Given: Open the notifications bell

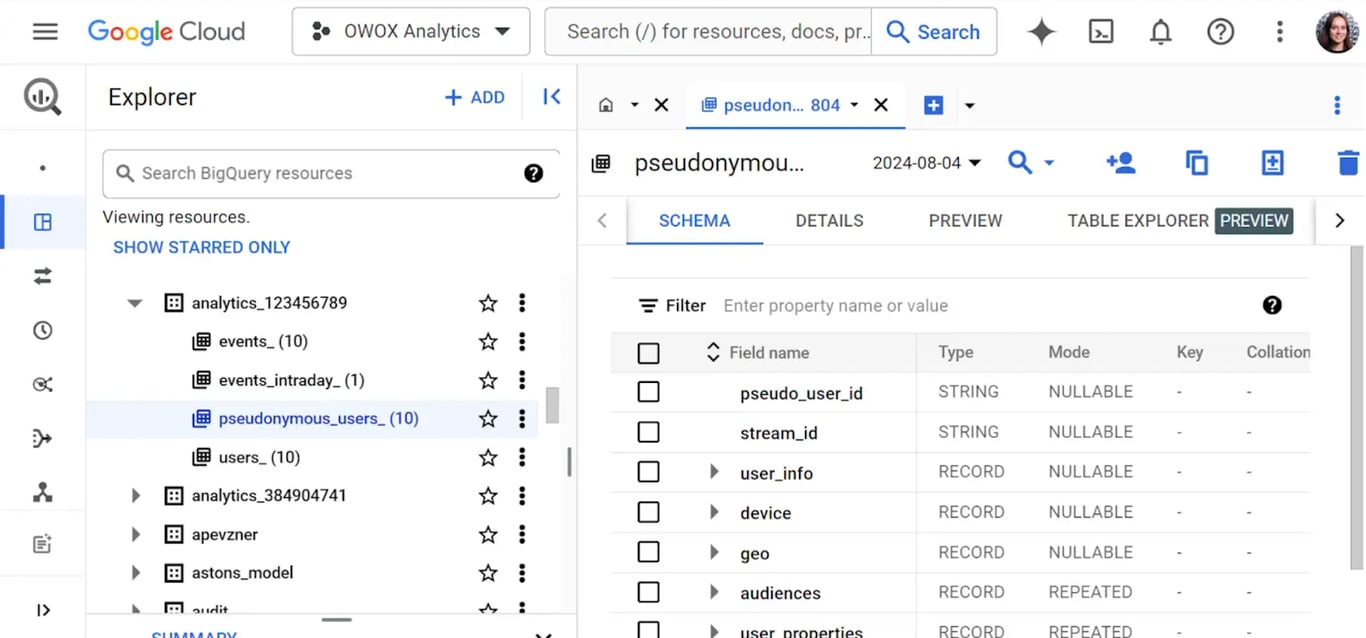Looking at the screenshot, I should click(x=1160, y=32).
